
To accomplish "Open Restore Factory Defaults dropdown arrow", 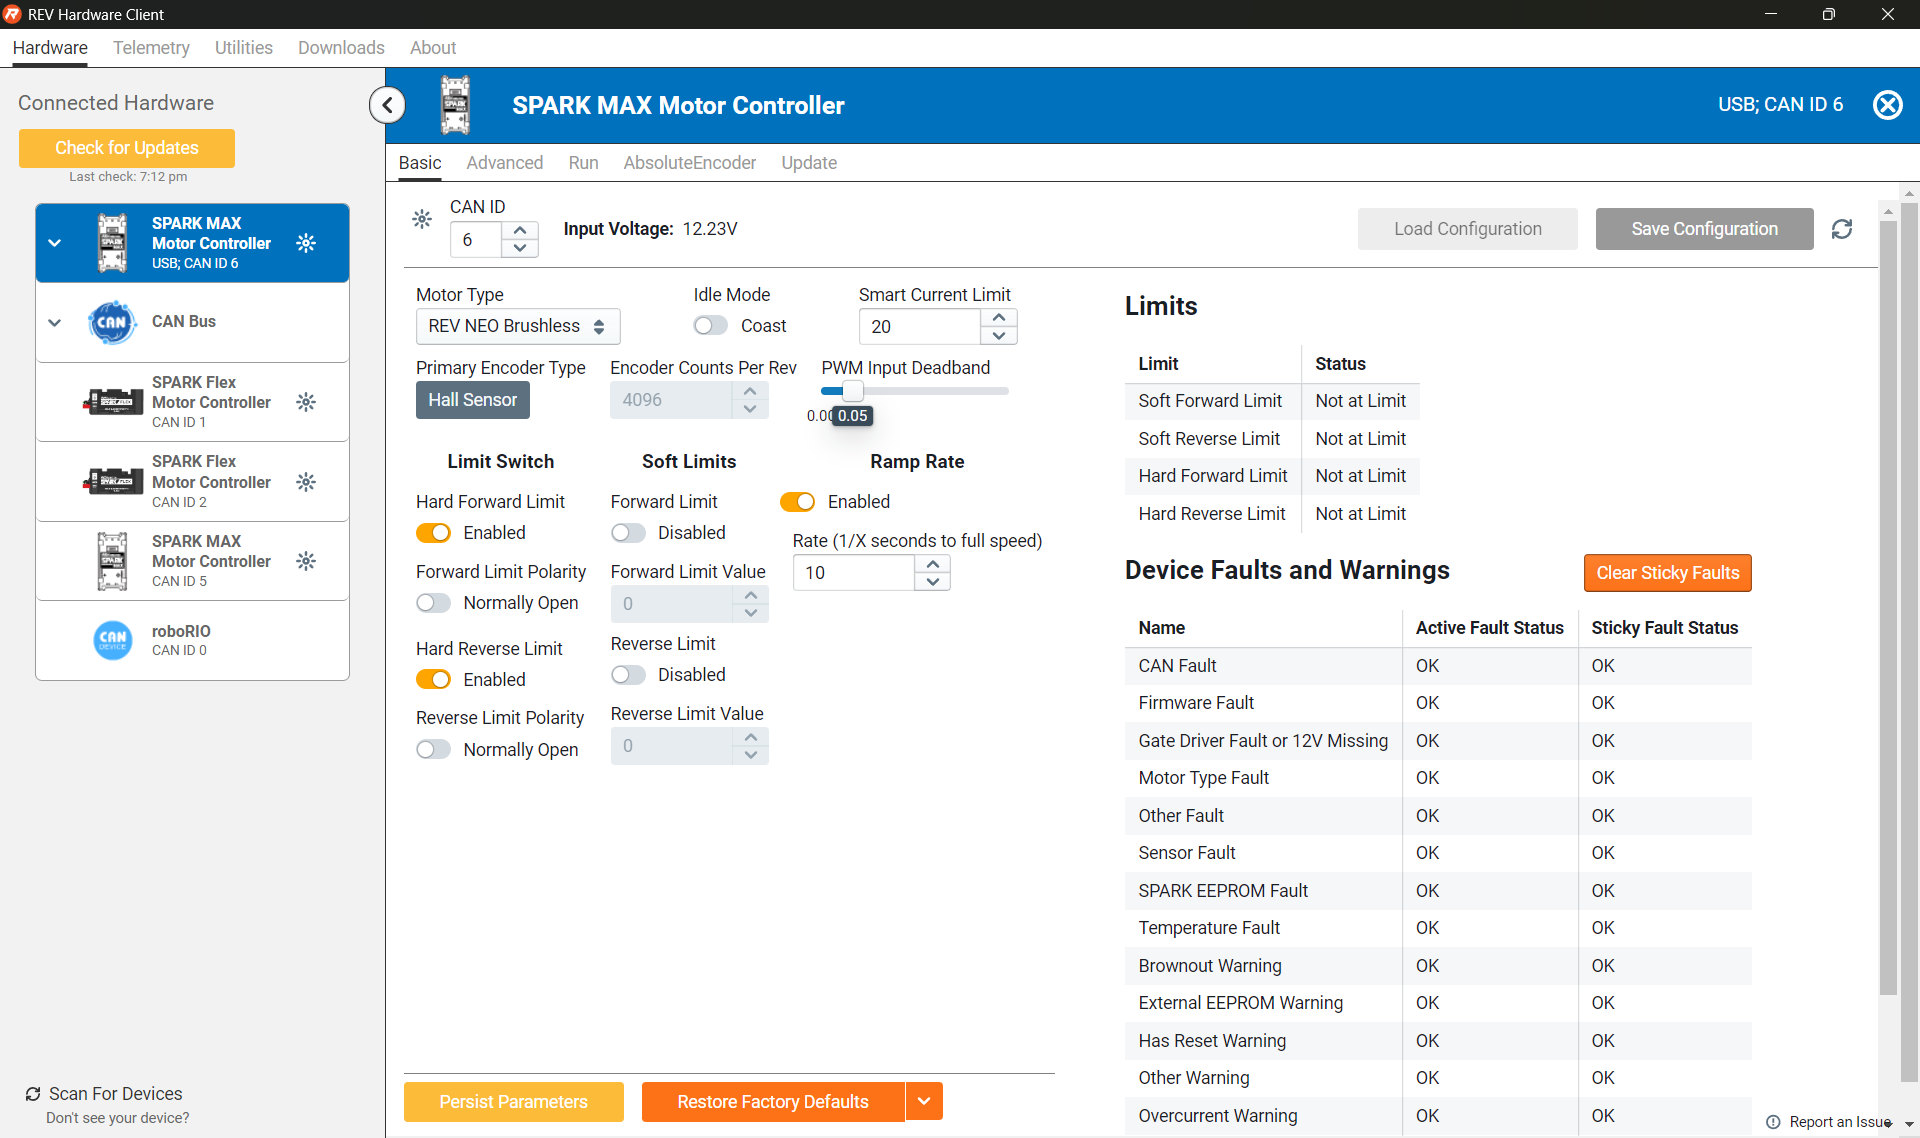I will [x=924, y=1101].
